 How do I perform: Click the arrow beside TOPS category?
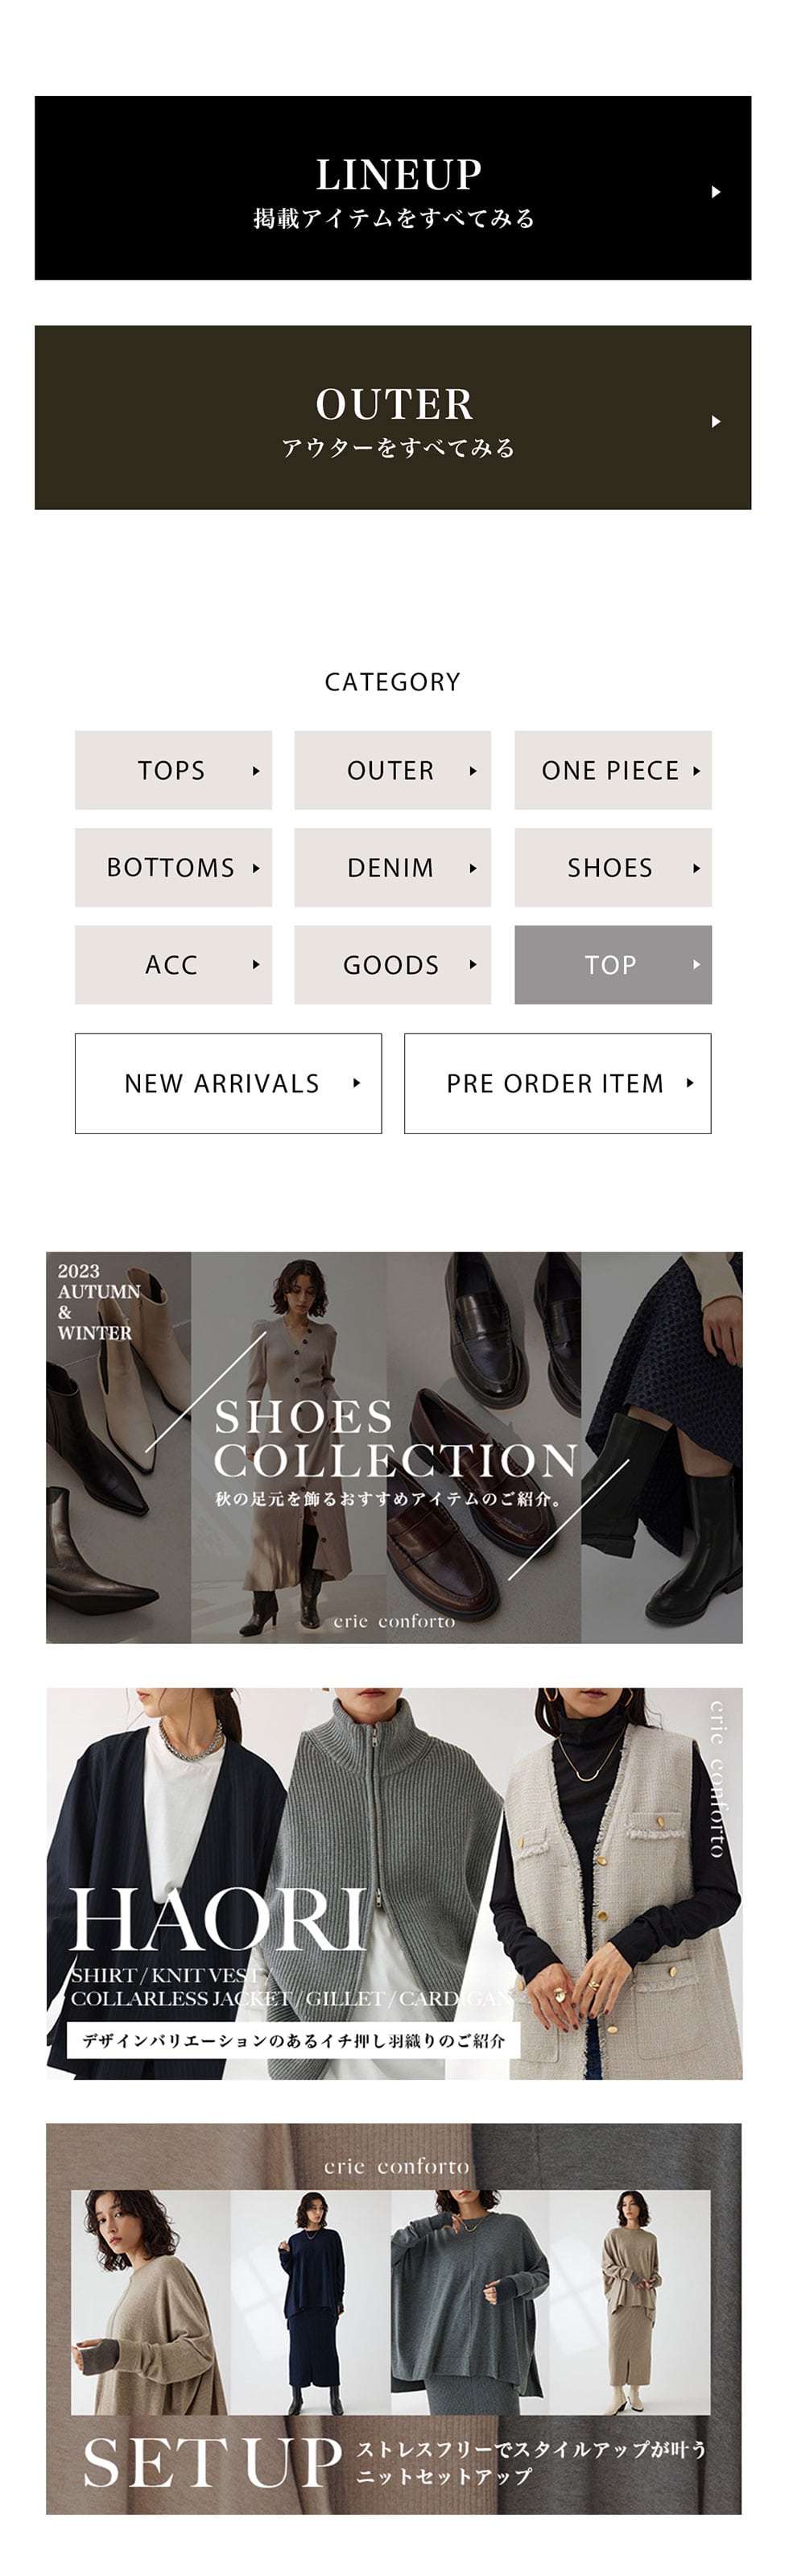256,771
